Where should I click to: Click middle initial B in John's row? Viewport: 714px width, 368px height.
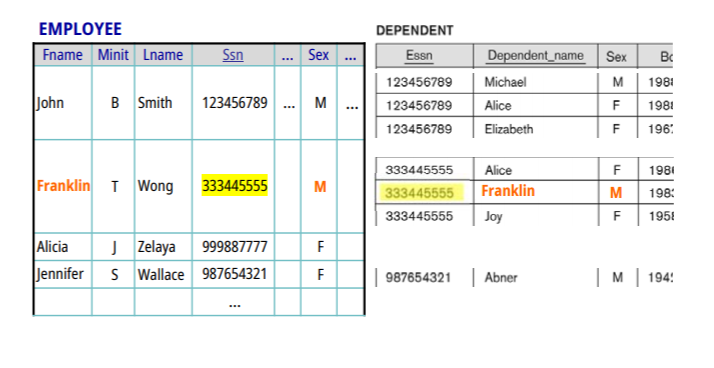tap(115, 102)
